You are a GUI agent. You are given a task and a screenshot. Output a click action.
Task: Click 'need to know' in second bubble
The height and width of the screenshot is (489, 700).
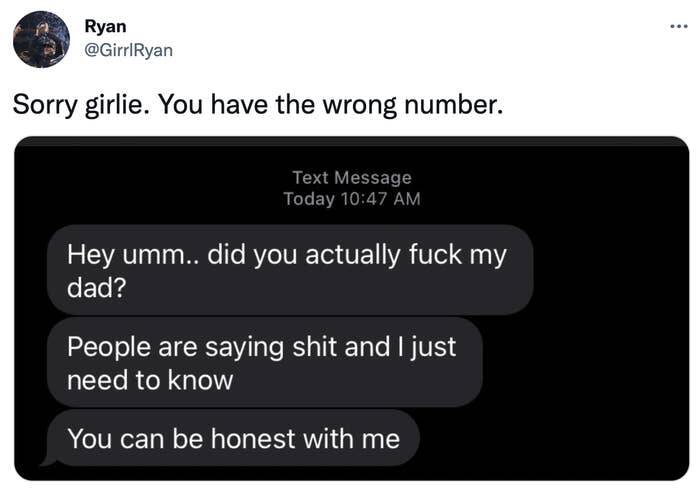150,380
